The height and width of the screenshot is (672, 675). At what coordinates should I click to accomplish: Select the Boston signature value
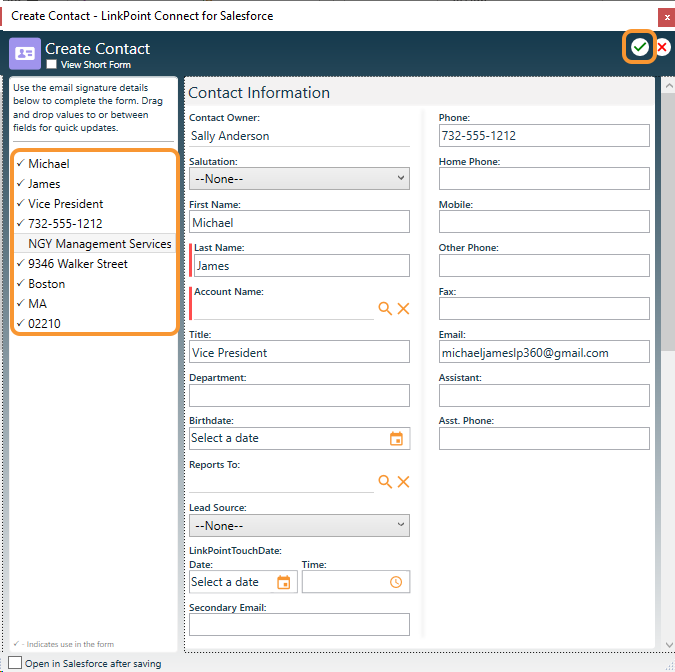(x=46, y=284)
